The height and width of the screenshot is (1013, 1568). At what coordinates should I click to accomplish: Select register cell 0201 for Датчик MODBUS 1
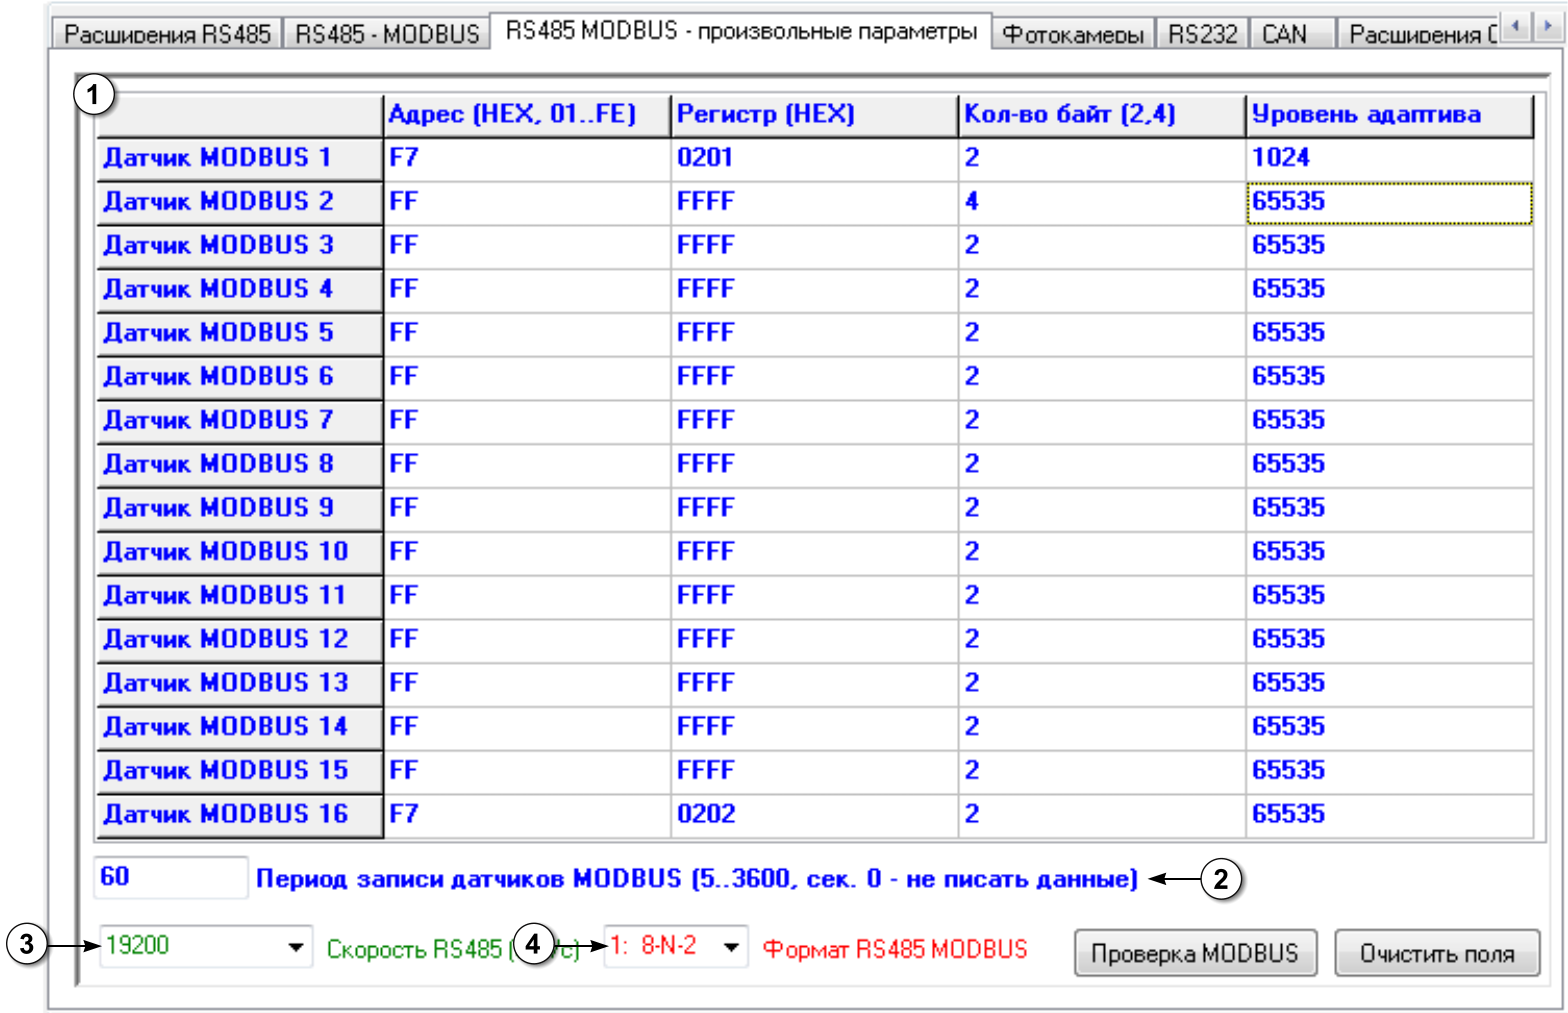815,158
